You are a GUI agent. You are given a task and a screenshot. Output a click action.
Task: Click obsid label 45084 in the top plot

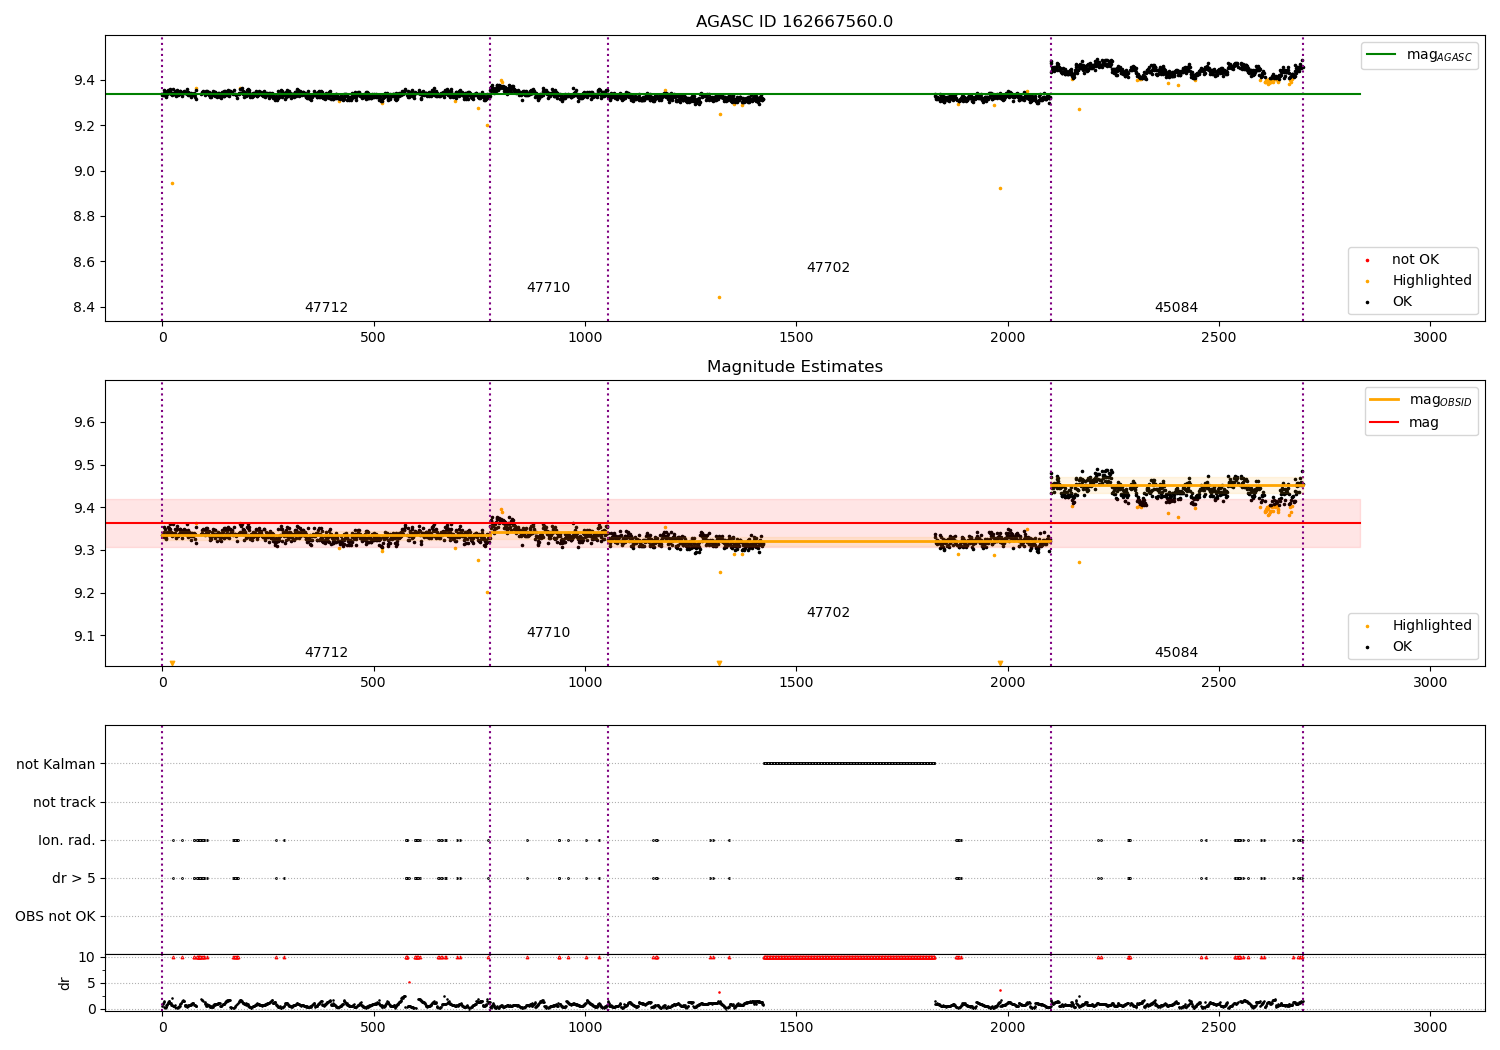click(1176, 308)
